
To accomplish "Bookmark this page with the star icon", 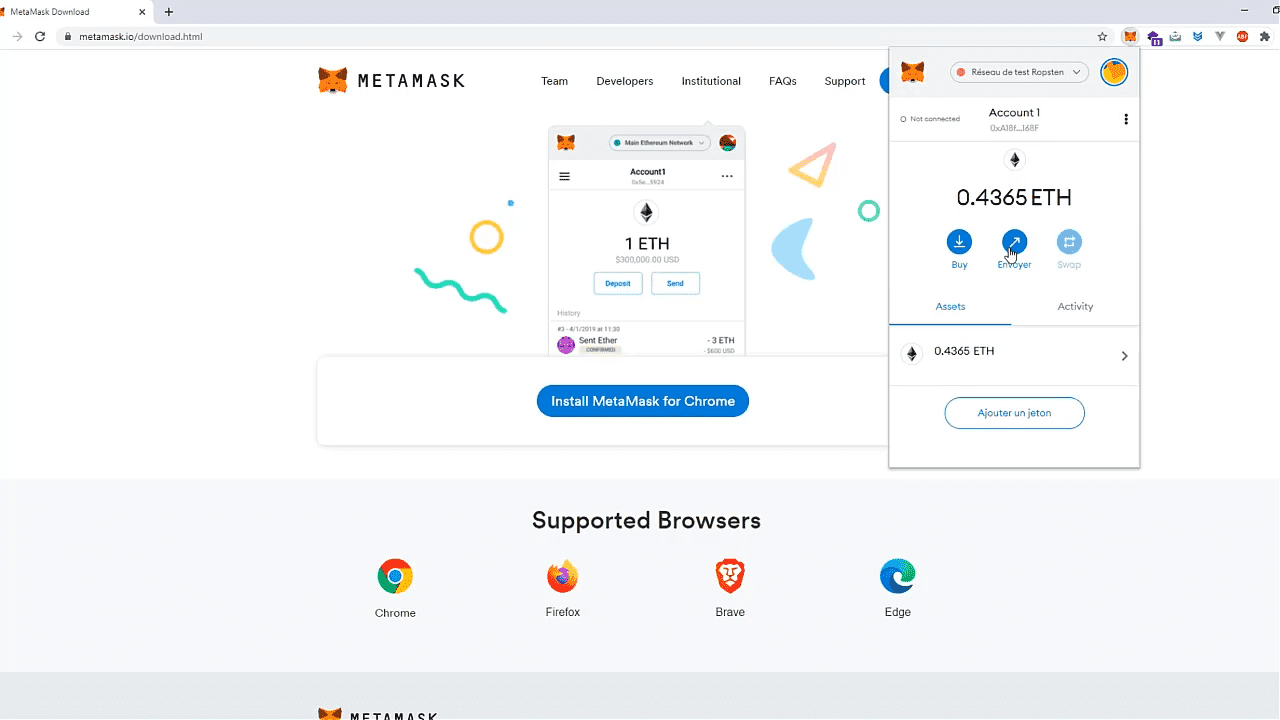I will [1102, 36].
